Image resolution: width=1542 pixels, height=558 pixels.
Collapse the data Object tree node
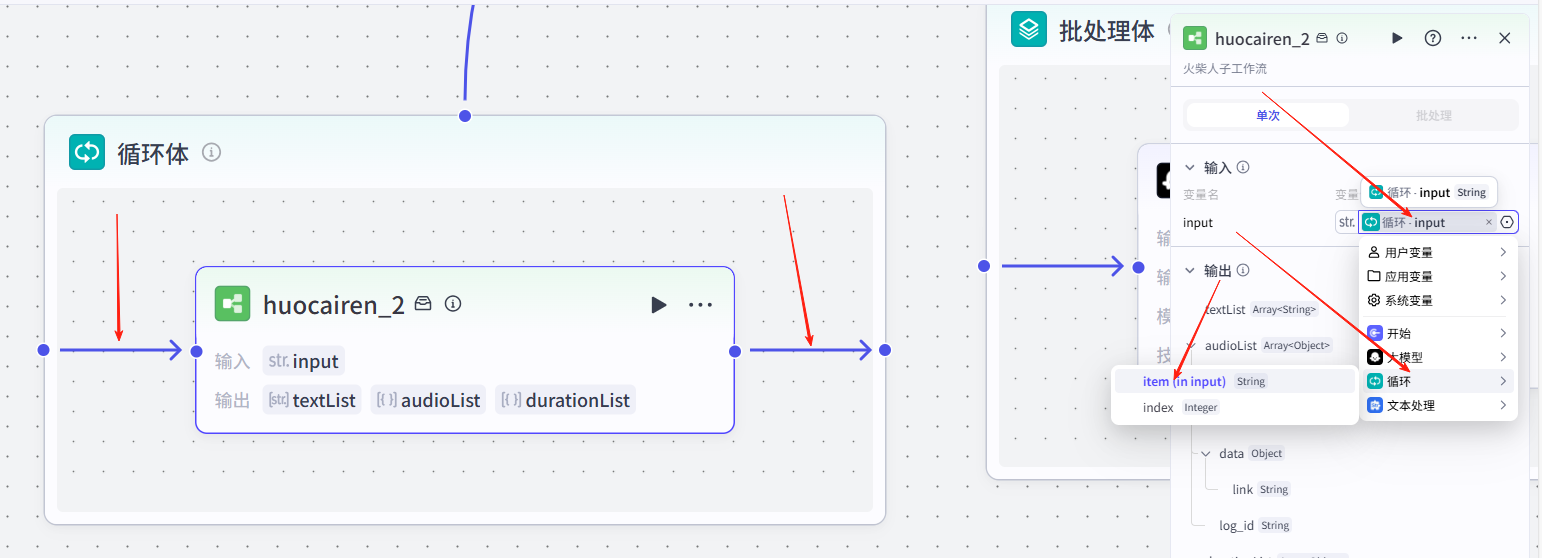tap(1206, 454)
